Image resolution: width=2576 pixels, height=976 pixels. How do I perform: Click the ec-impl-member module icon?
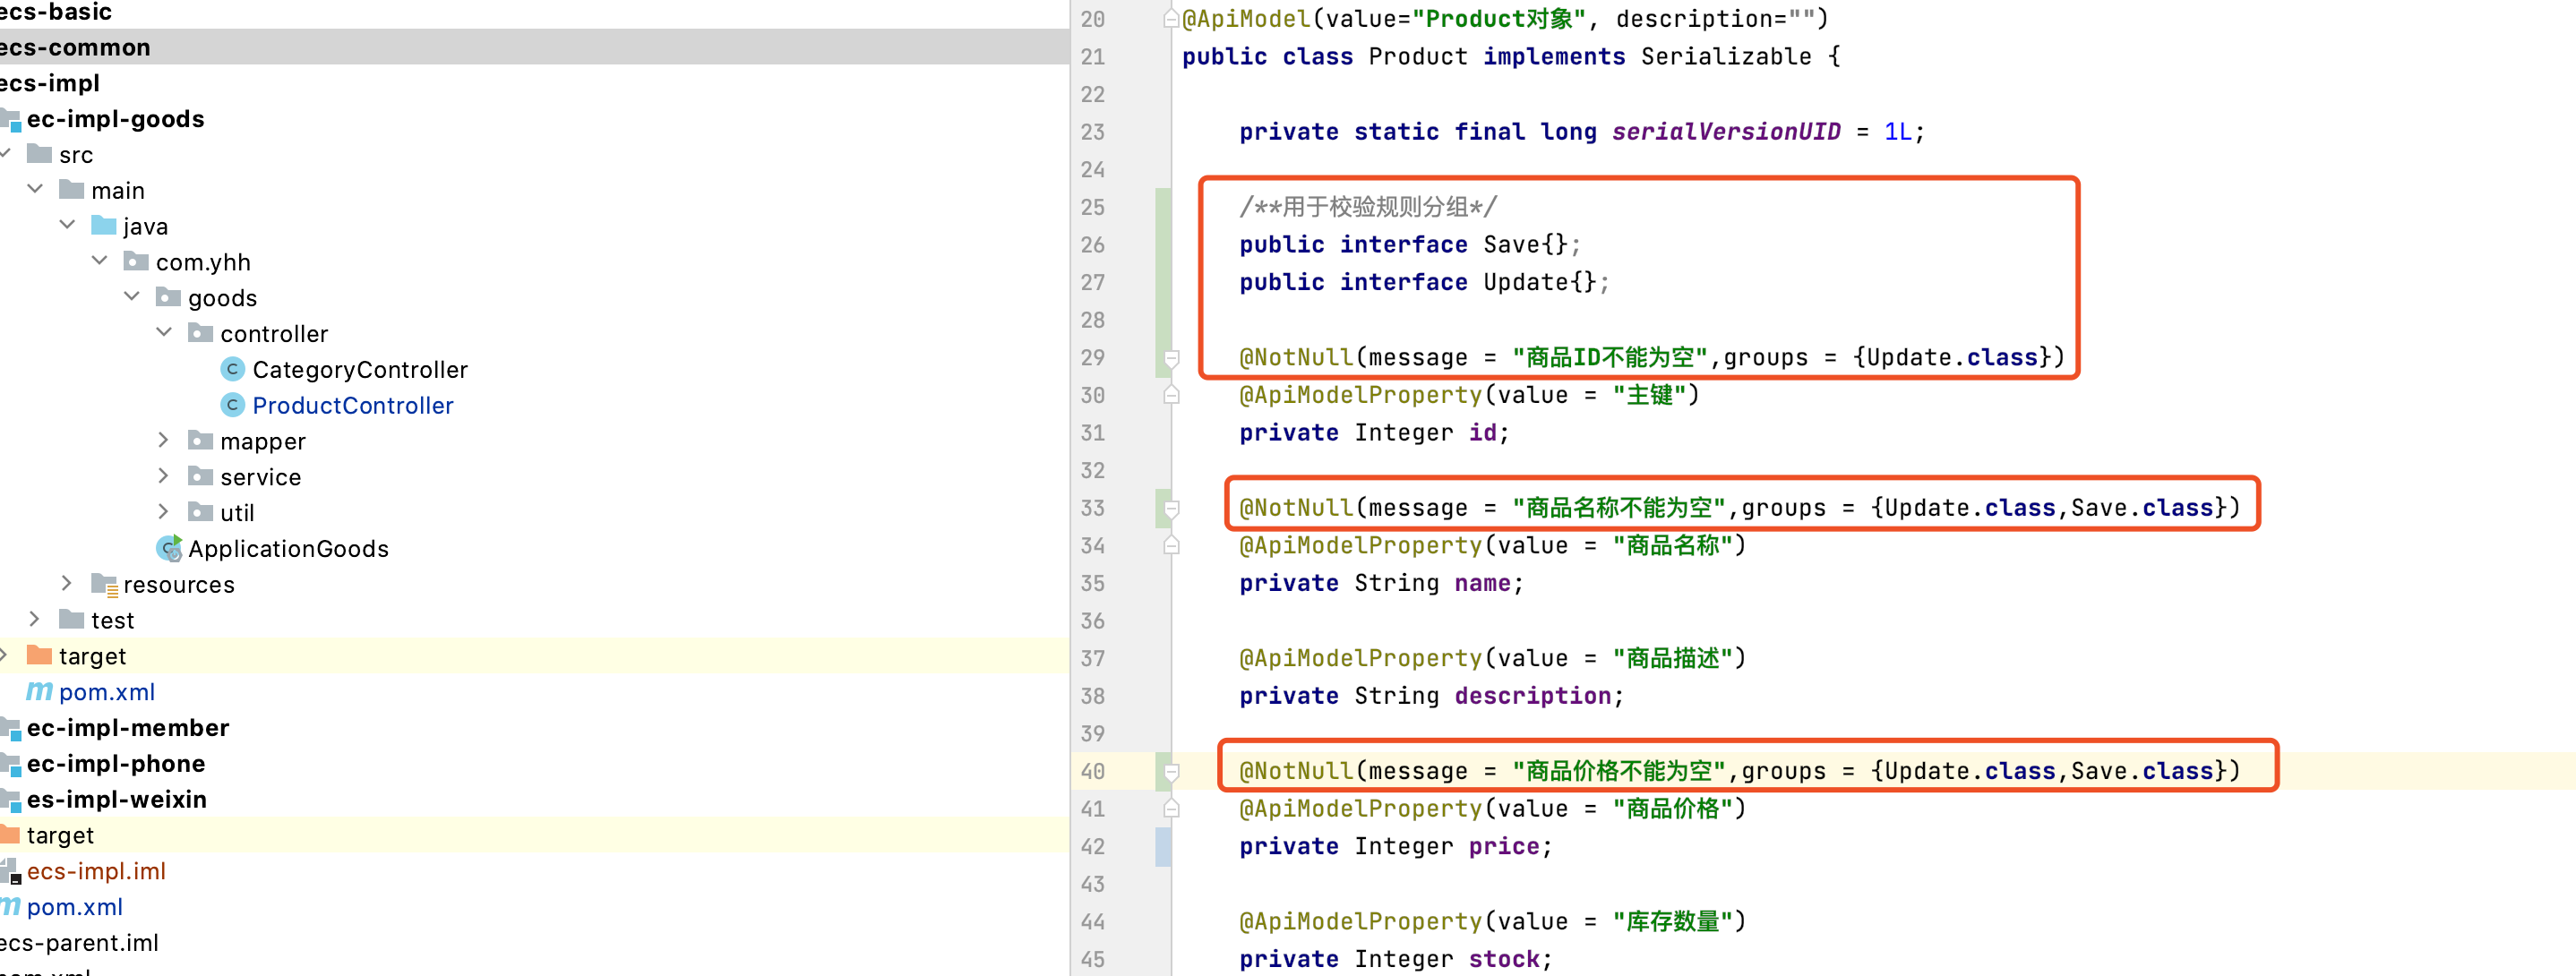10,727
